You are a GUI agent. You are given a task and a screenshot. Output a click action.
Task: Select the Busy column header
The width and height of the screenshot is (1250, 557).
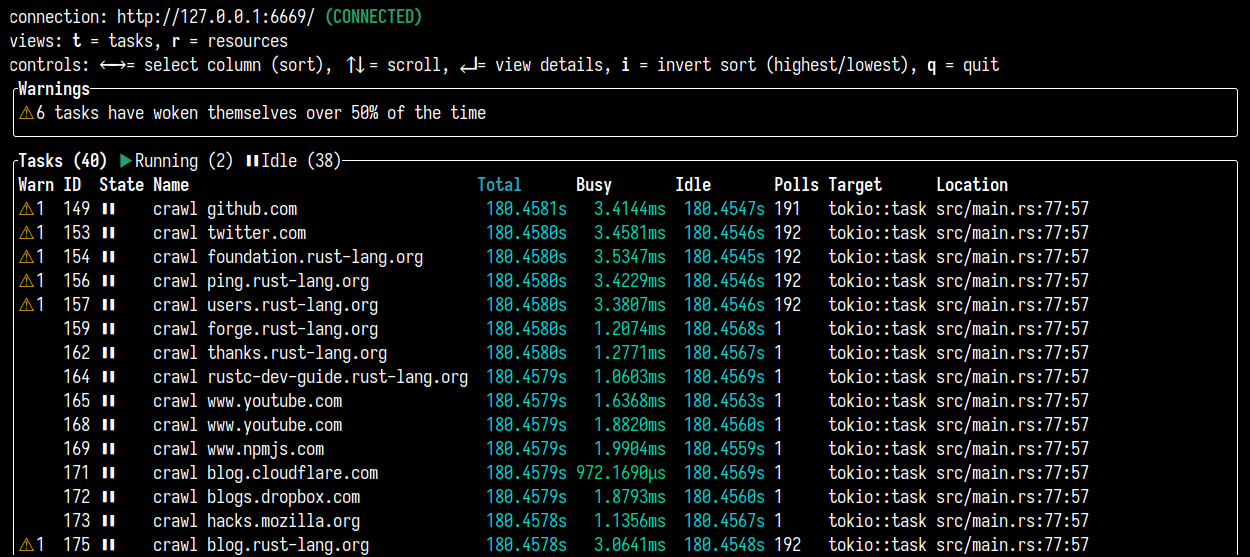[594, 185]
